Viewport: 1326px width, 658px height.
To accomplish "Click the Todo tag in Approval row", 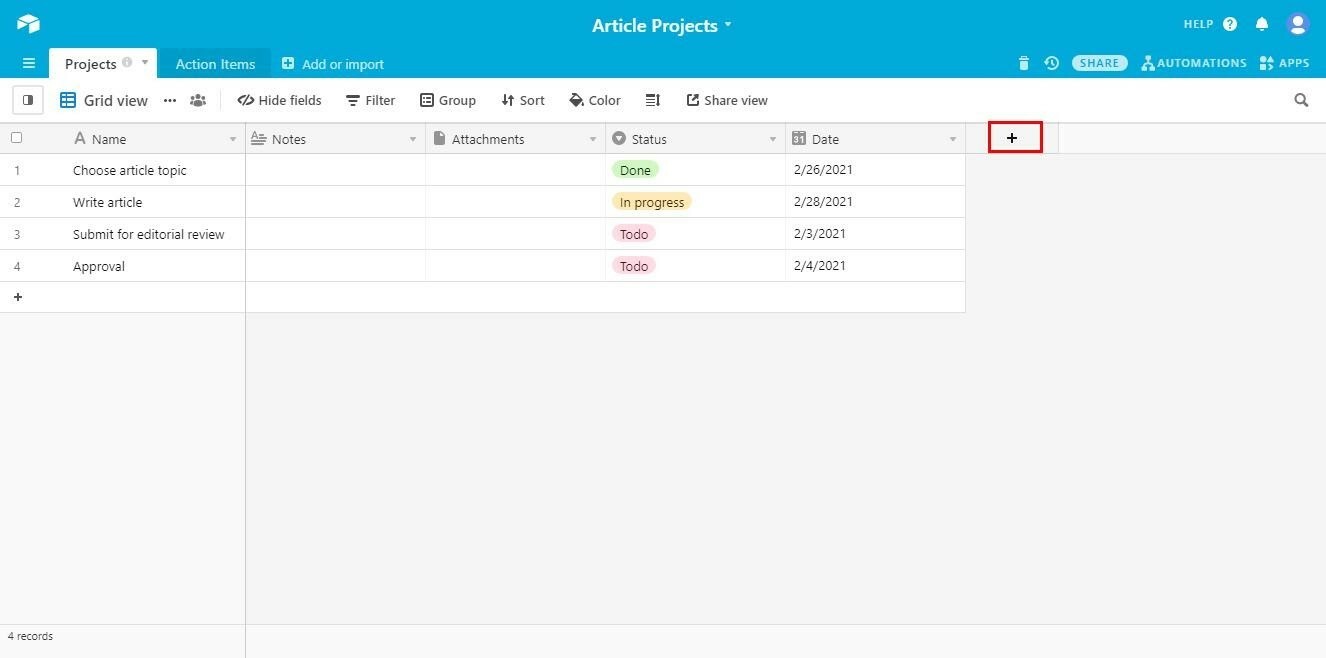I will 634,266.
